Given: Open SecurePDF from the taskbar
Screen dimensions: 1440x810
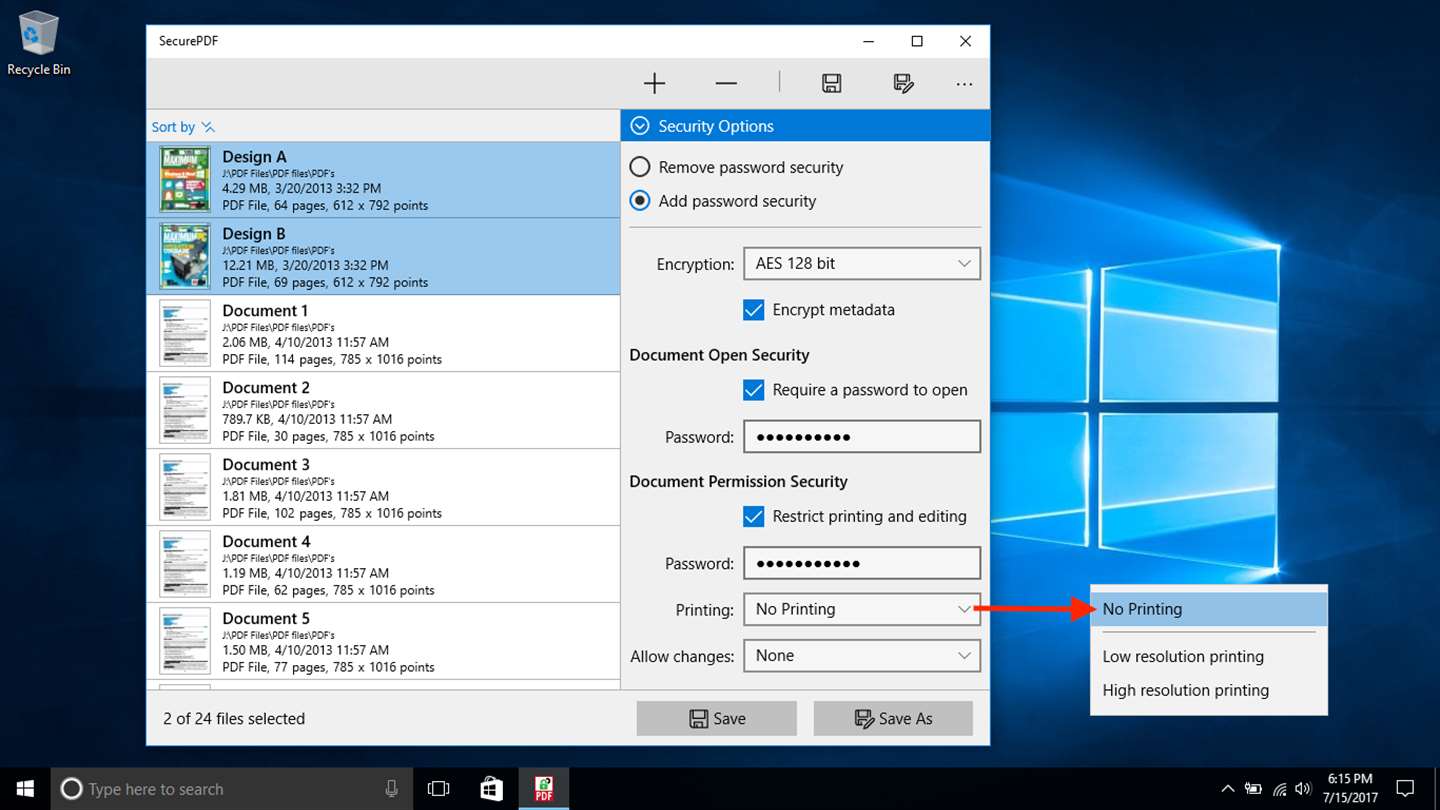Looking at the screenshot, I should pyautogui.click(x=544, y=788).
